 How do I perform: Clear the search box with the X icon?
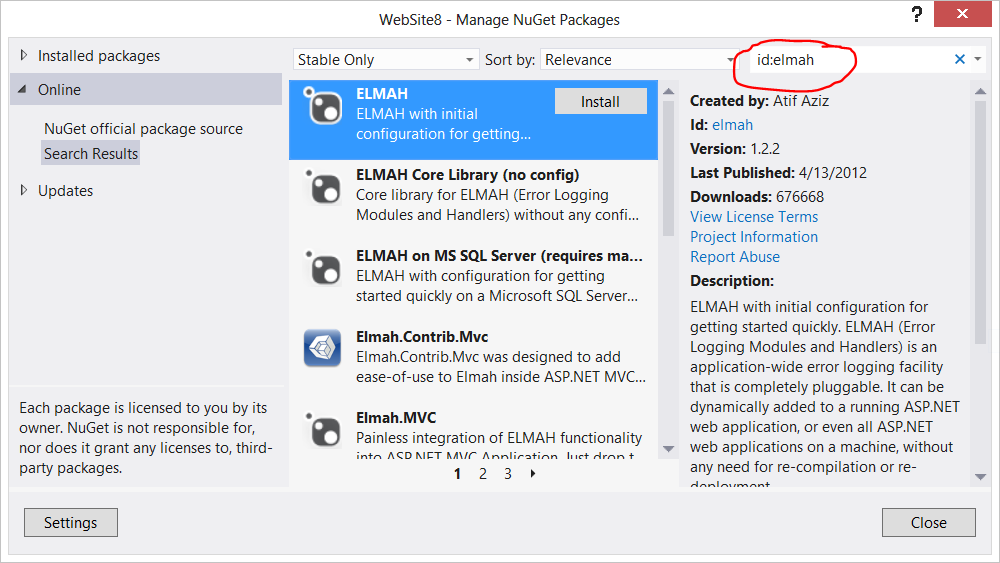pyautogui.click(x=960, y=60)
